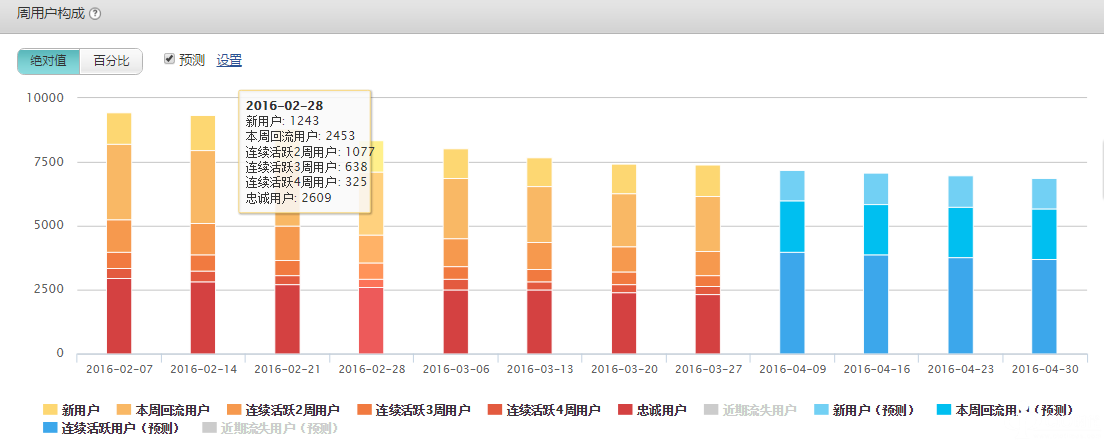Click the 2016-04-09 forecast bar's blue base
This screenshot has height=442, width=1104.
pos(792,302)
